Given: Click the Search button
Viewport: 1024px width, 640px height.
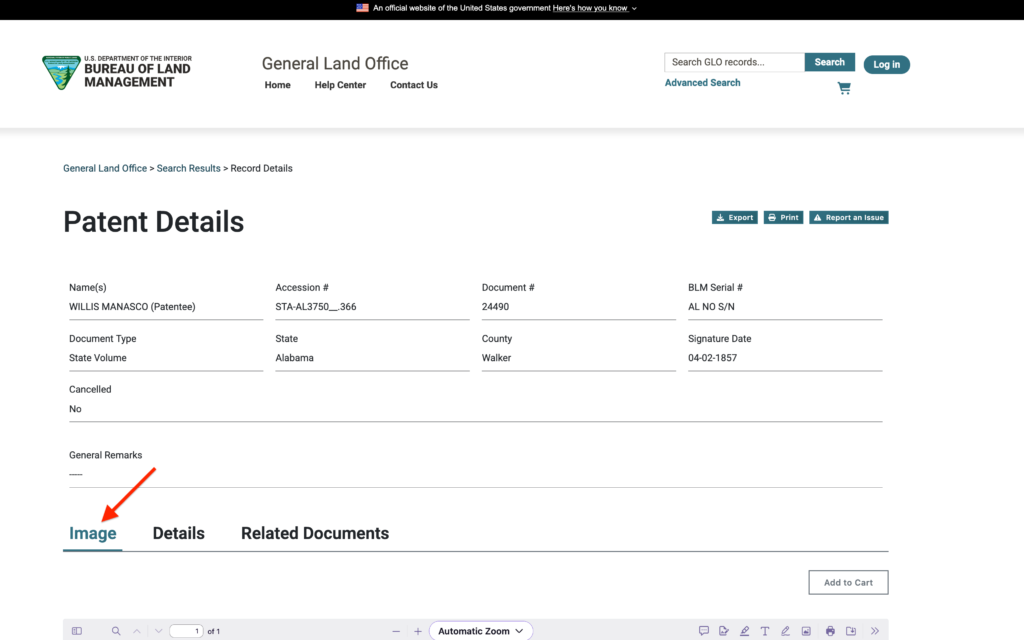Looking at the screenshot, I should coord(829,62).
